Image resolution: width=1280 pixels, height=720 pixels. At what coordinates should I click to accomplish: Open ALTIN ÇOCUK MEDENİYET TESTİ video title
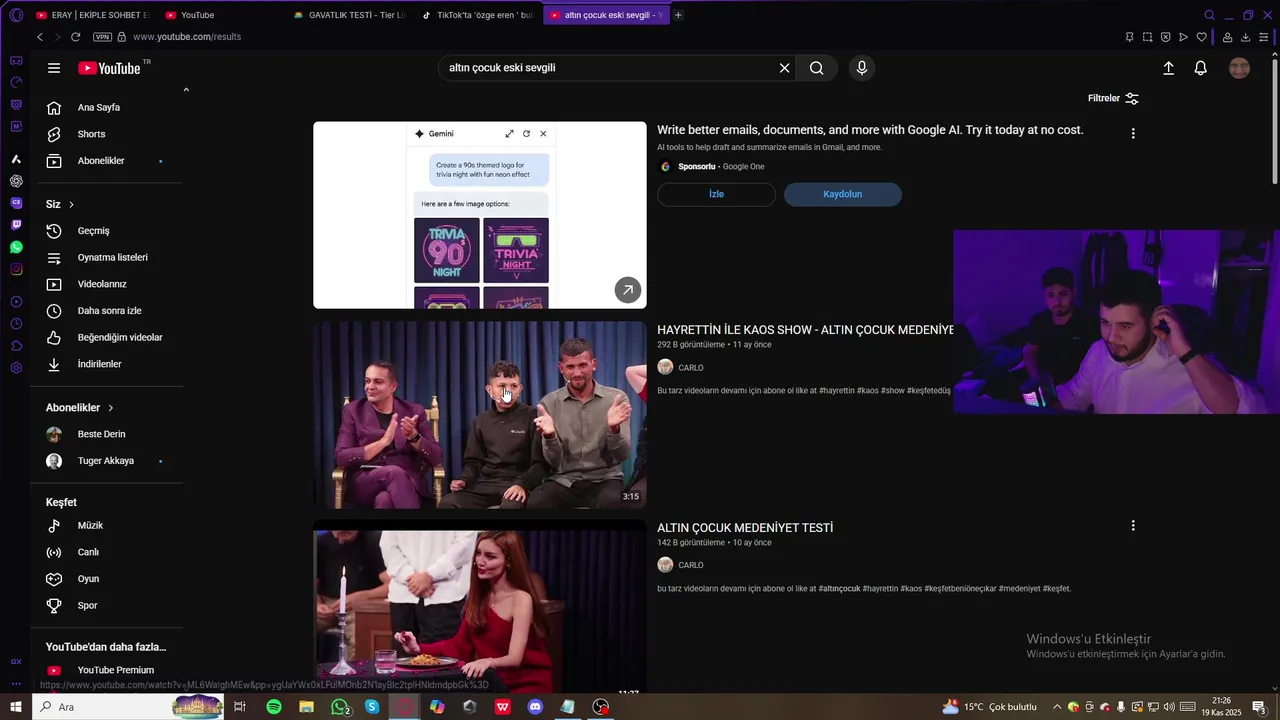coord(745,528)
